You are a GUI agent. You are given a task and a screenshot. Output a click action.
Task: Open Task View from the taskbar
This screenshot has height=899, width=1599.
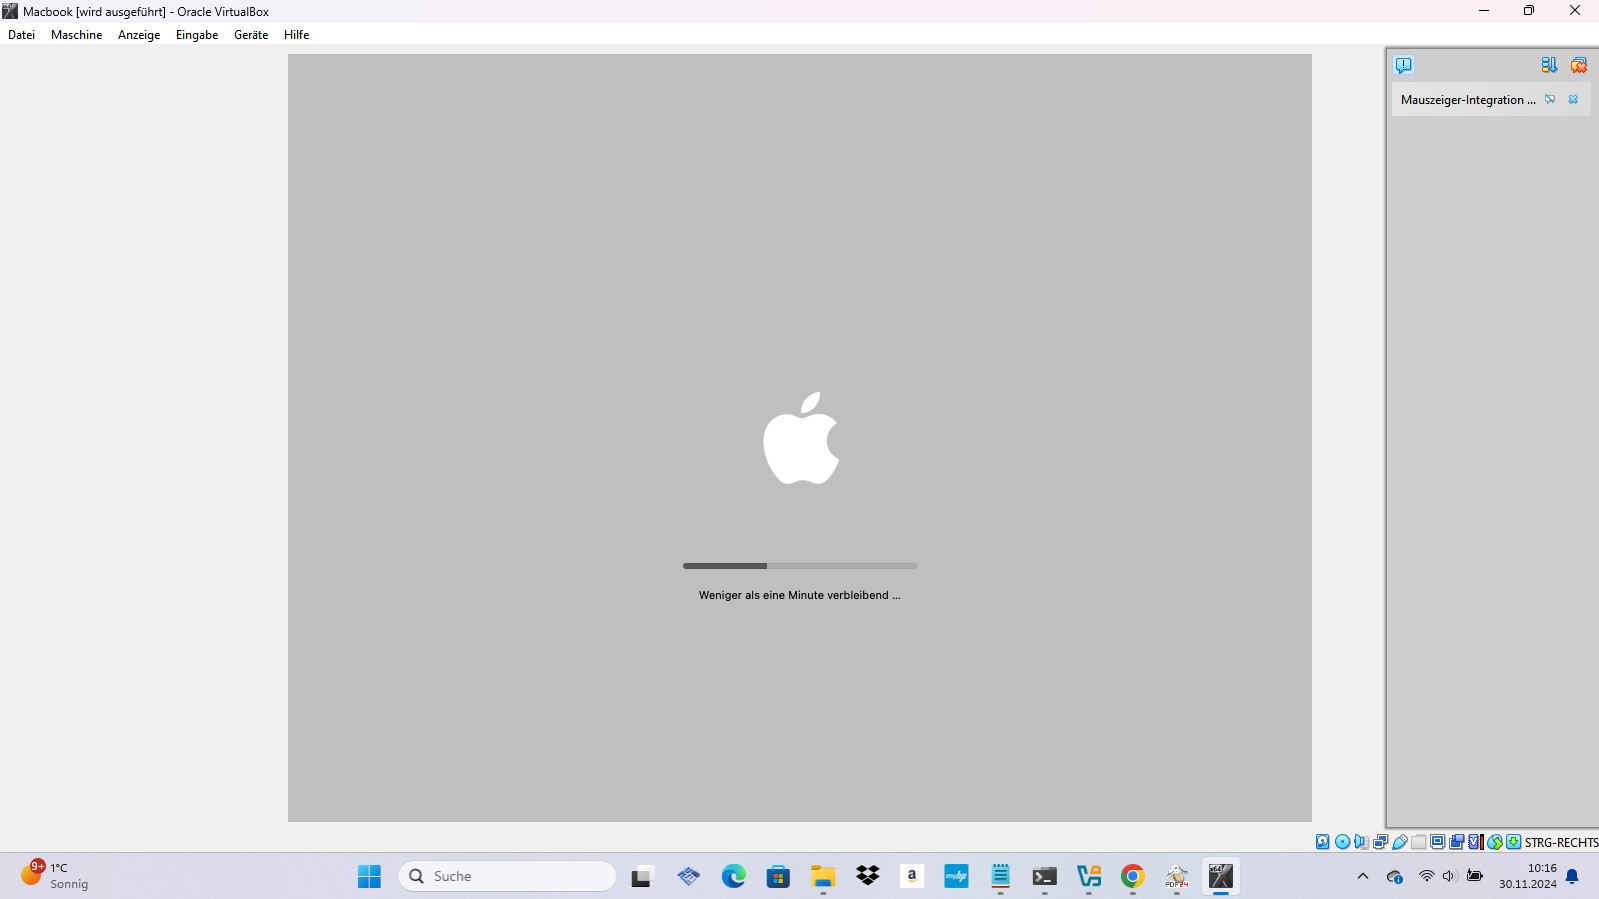(x=641, y=876)
